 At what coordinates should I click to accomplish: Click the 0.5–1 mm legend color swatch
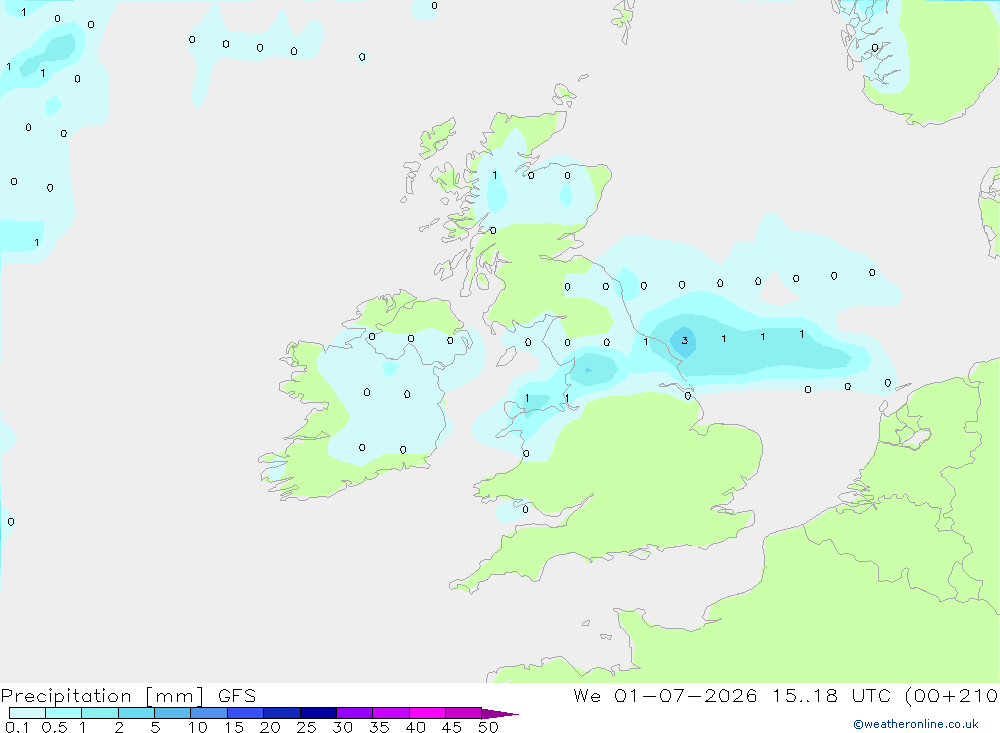64,713
